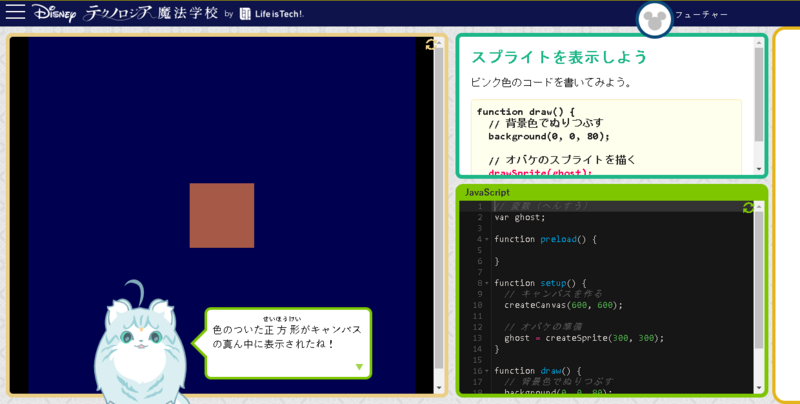Place cursor on empty line 5 inside preload
This screenshot has height=404, width=800.
[622, 250]
